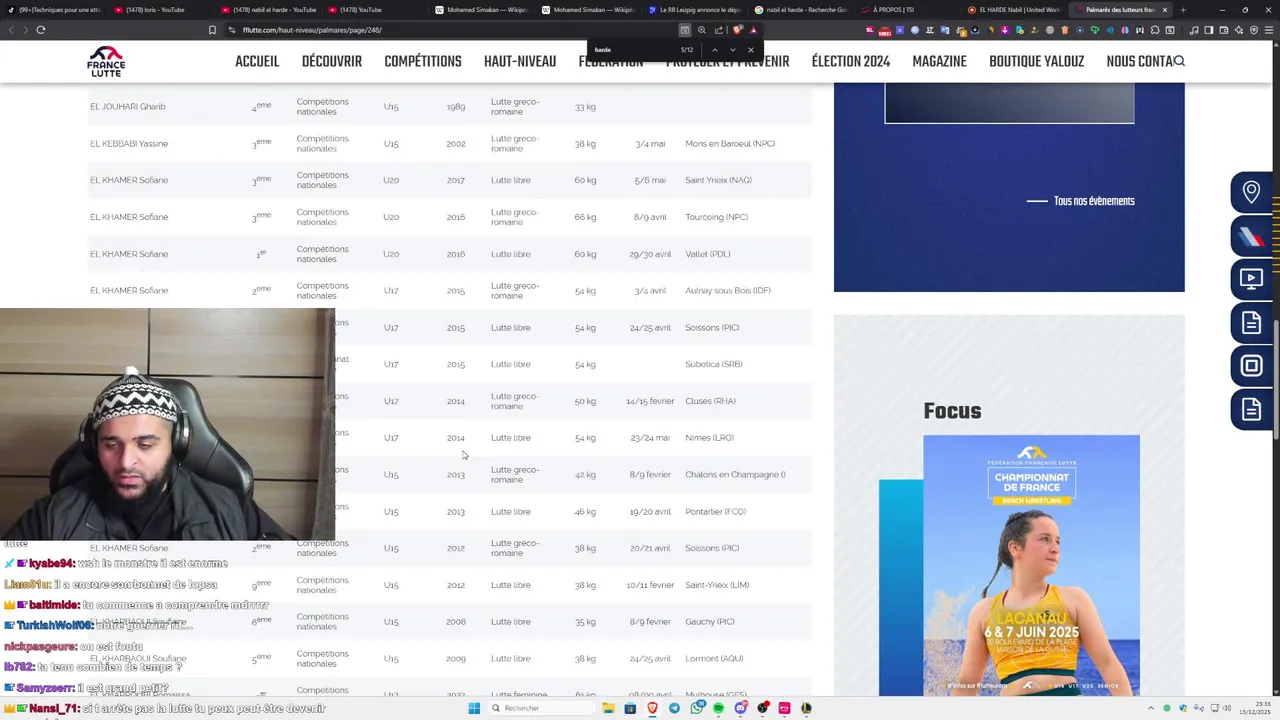
Task: Click 'Subotica (SRB)' cell
Action: click(714, 364)
